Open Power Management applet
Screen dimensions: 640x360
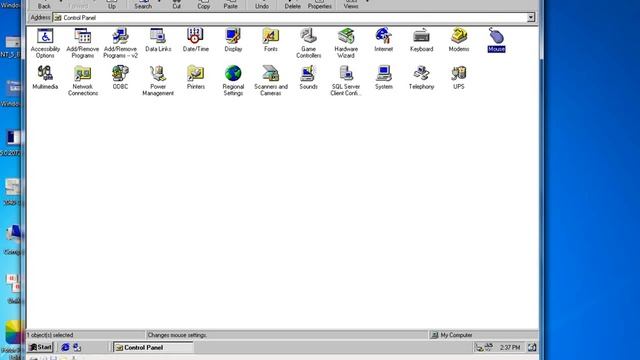pyautogui.click(x=158, y=80)
